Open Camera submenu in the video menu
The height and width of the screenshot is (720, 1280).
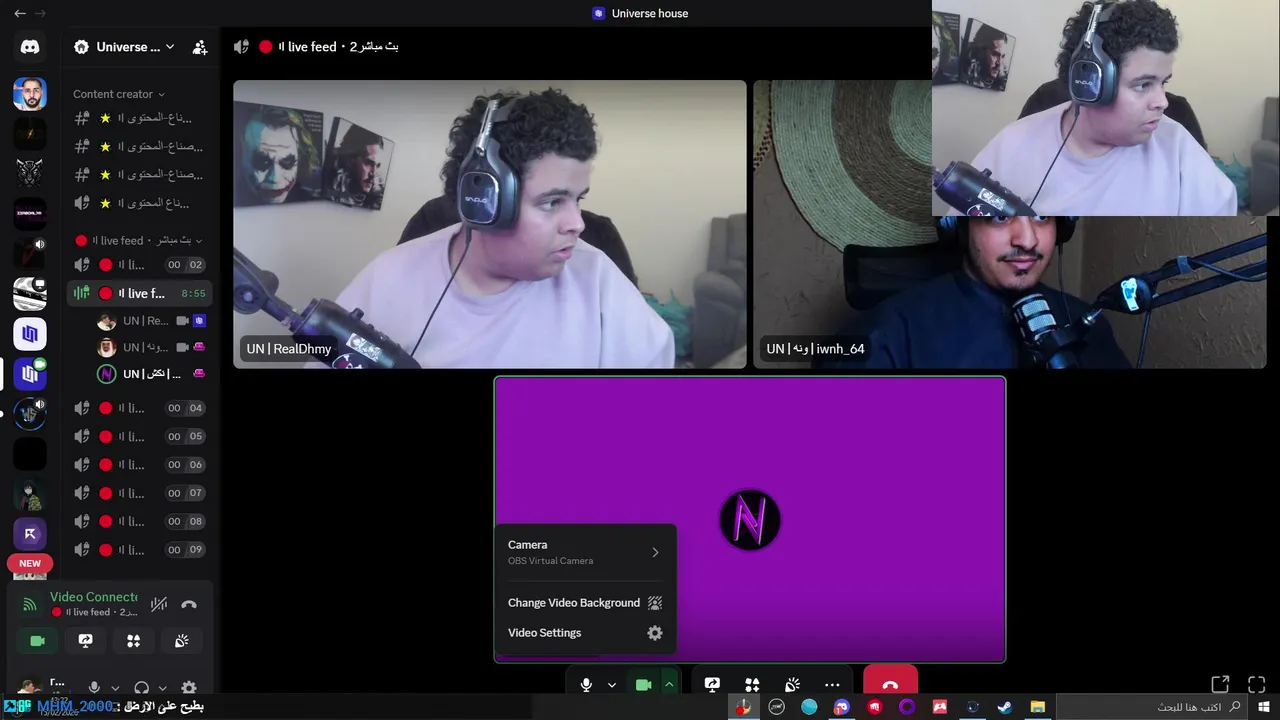[585, 552]
